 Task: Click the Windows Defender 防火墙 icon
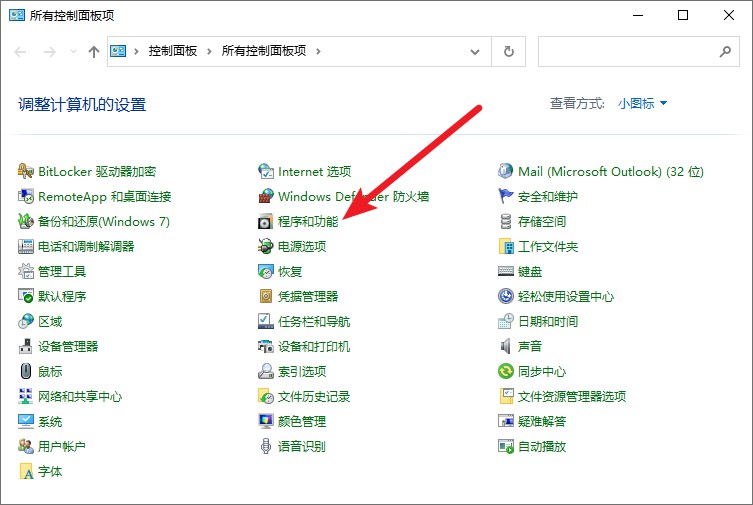[x=266, y=196]
